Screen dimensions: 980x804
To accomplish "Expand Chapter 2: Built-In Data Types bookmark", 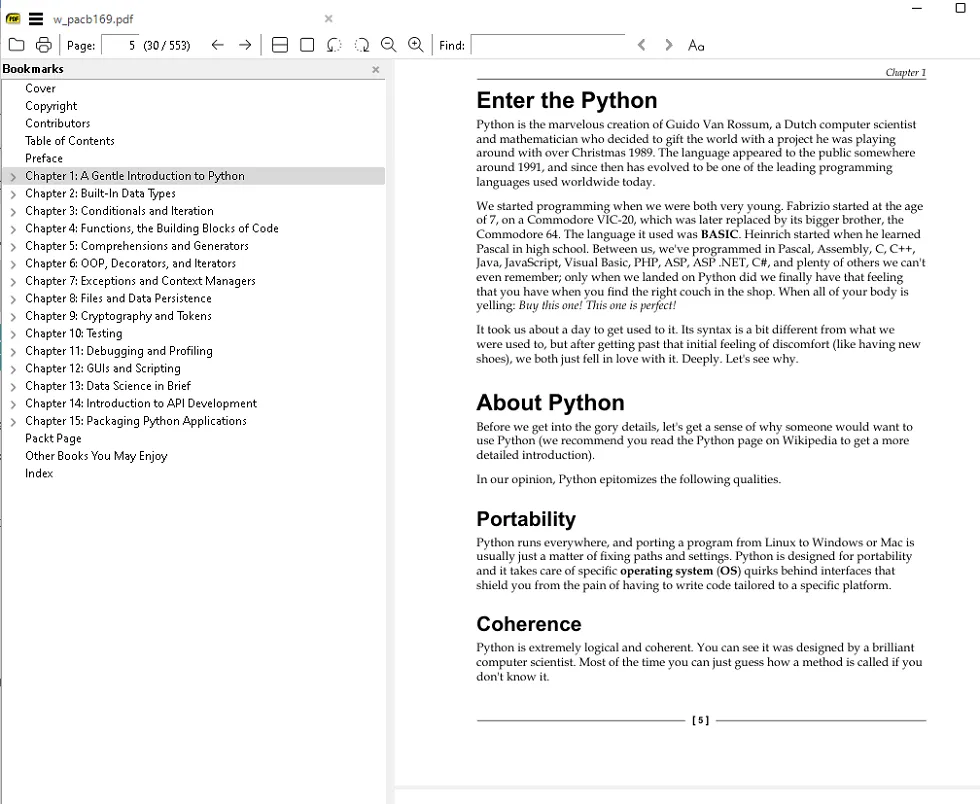I will 13,194.
